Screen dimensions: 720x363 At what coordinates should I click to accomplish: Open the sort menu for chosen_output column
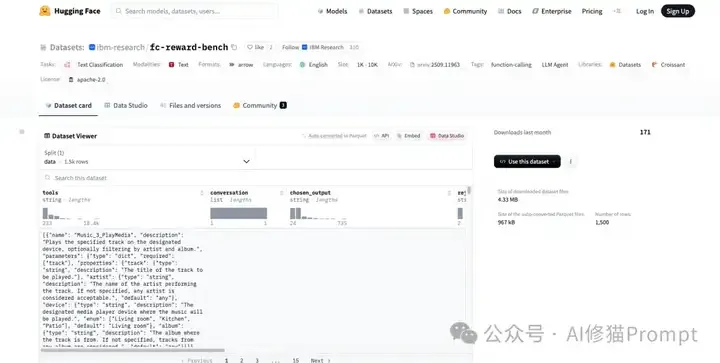pos(449,193)
